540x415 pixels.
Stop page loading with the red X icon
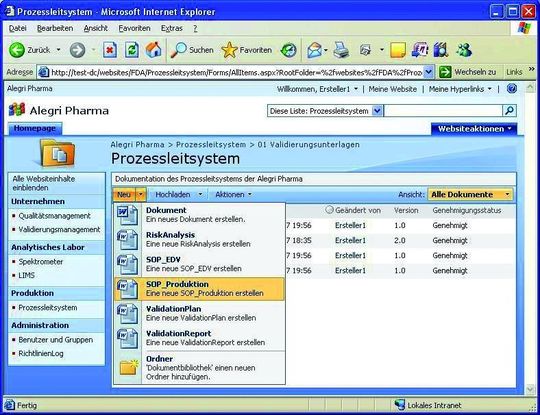coord(110,50)
